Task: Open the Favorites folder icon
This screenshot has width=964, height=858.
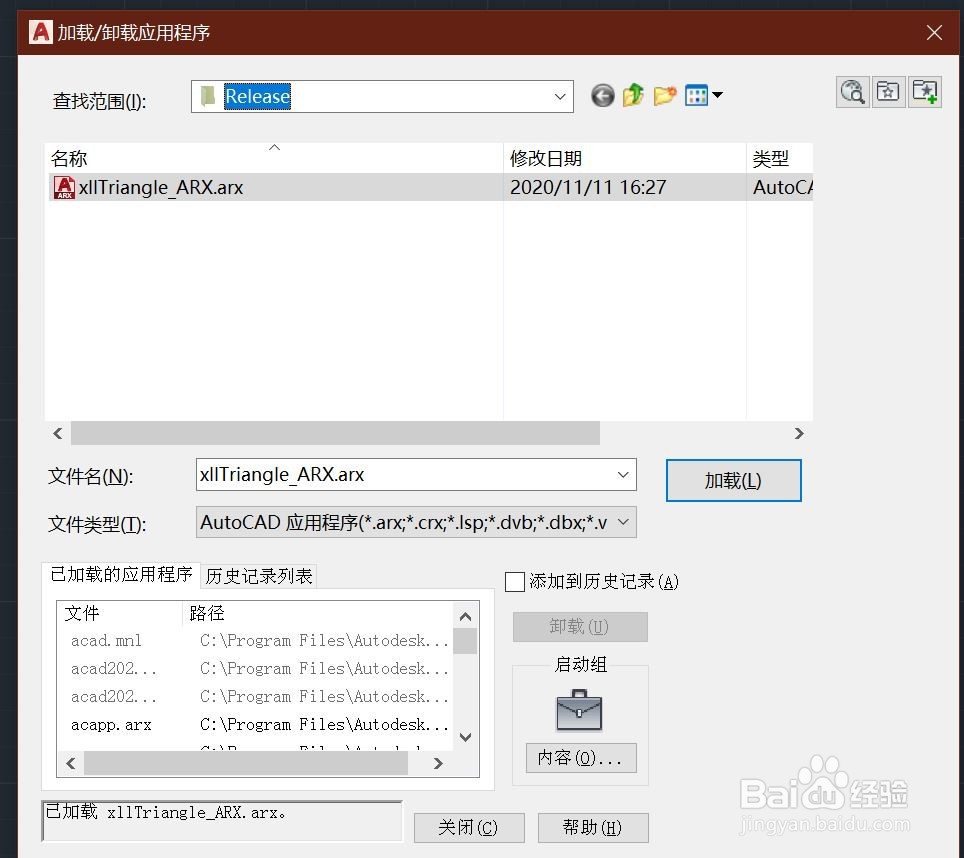Action: point(888,92)
